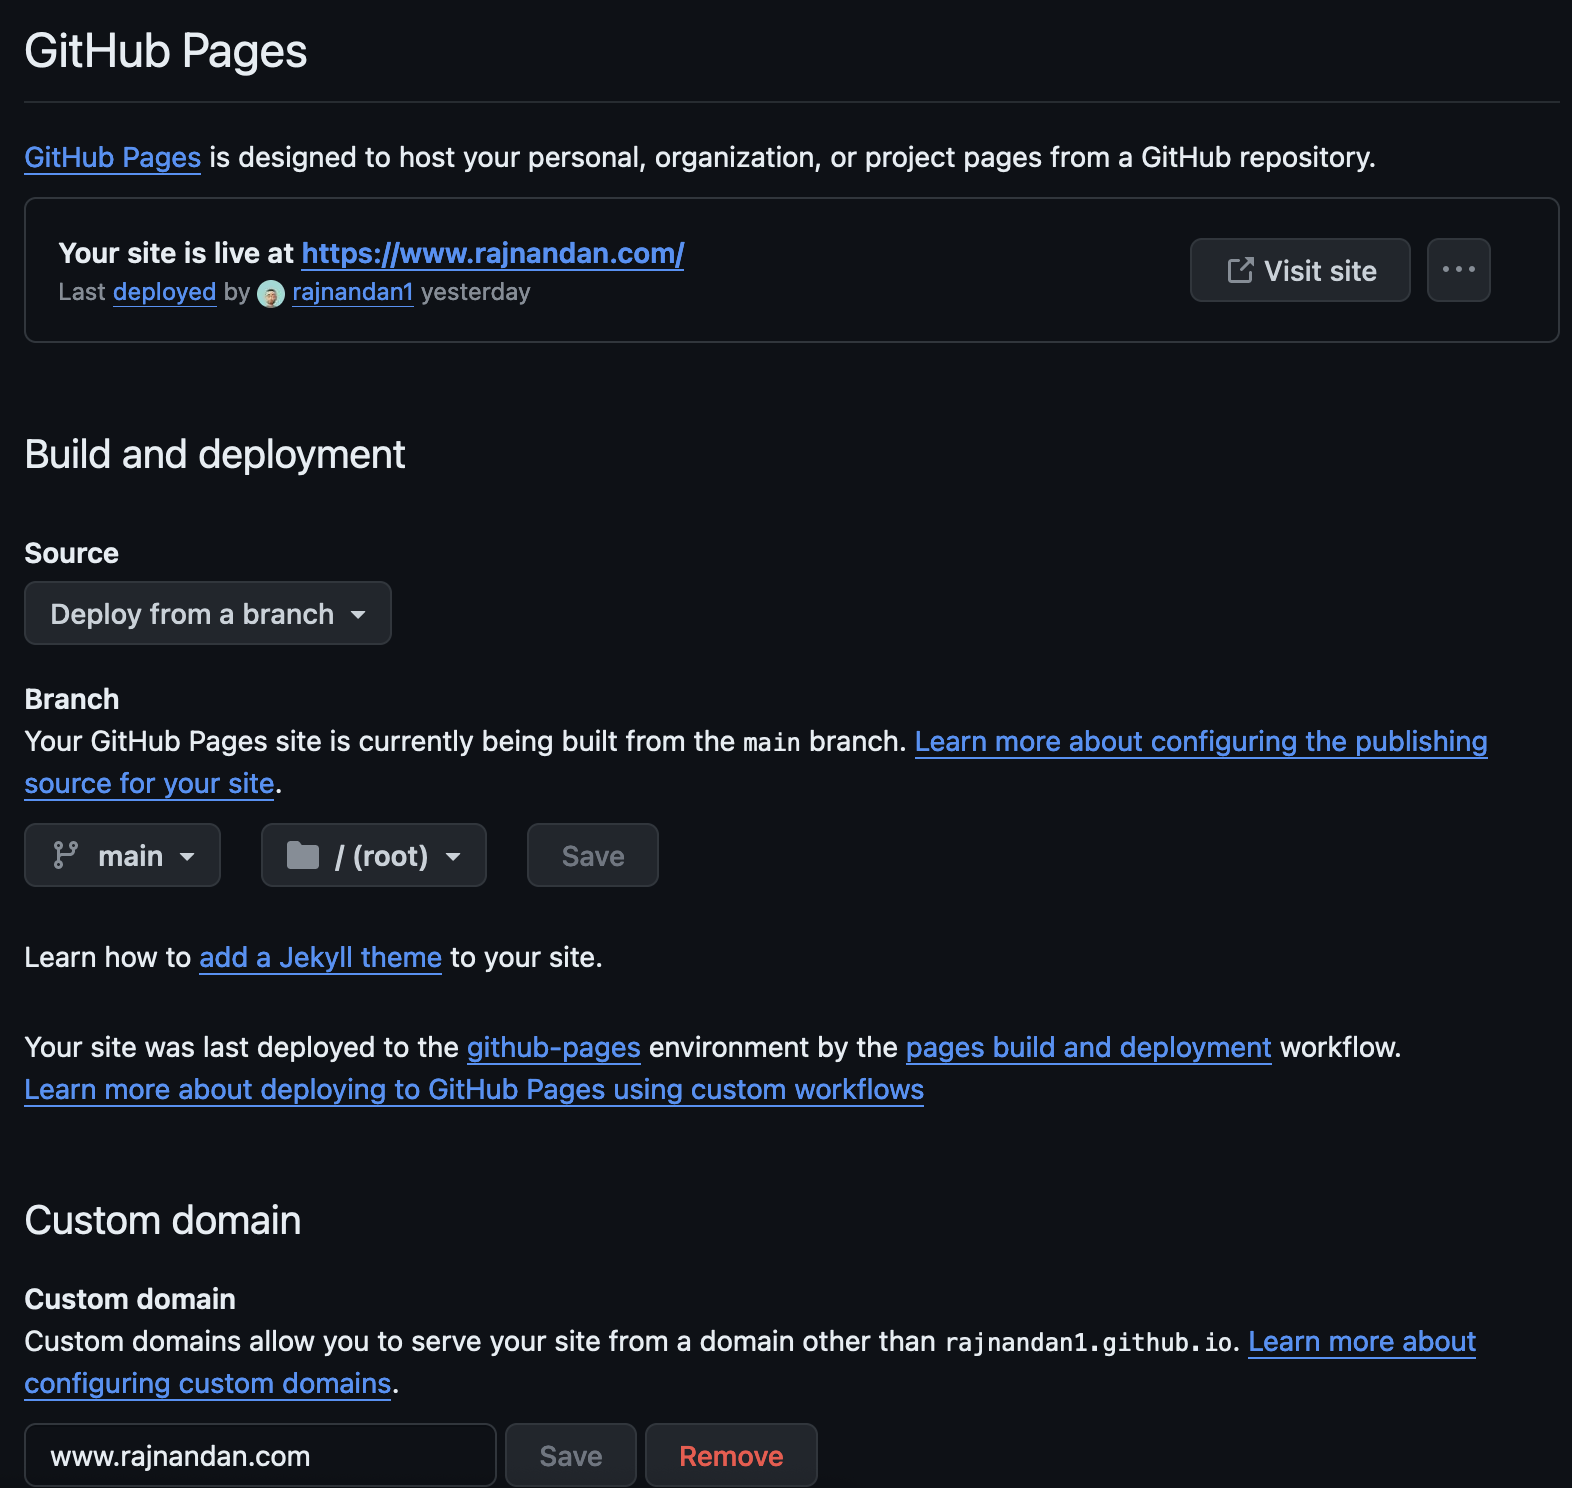Expand the Deploy from a branch dropdown
Screen dimensions: 1572x1488
point(208,613)
